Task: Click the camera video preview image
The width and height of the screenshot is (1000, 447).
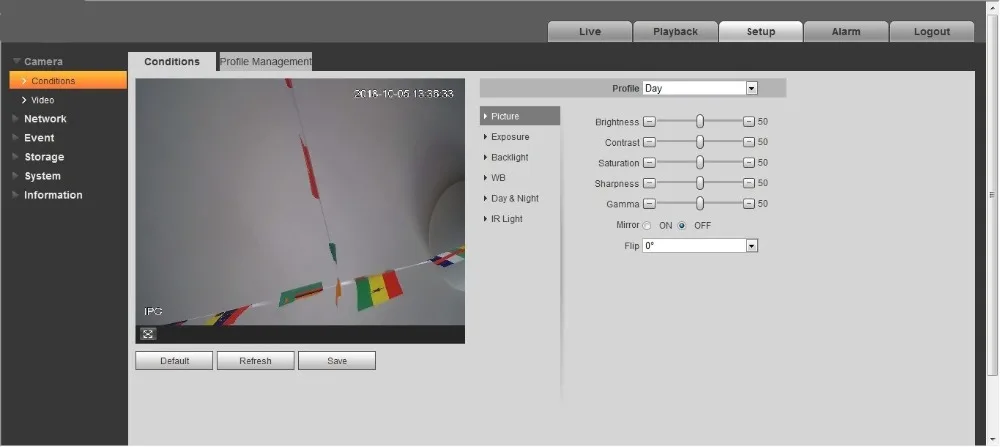Action: click(300, 202)
